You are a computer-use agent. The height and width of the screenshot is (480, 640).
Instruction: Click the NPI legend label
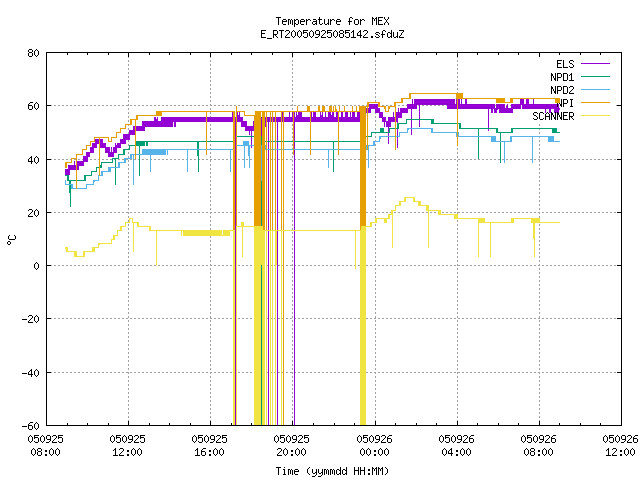[x=566, y=103]
